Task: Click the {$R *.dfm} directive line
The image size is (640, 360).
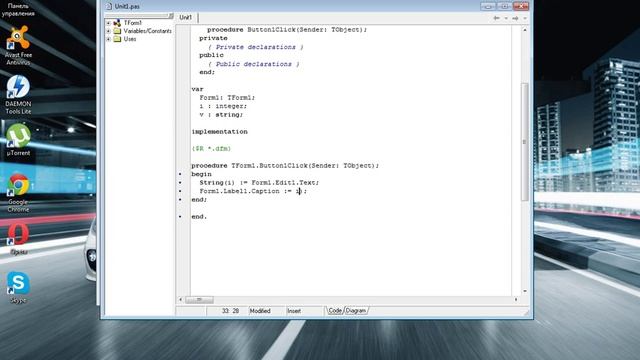Action: tap(211, 149)
